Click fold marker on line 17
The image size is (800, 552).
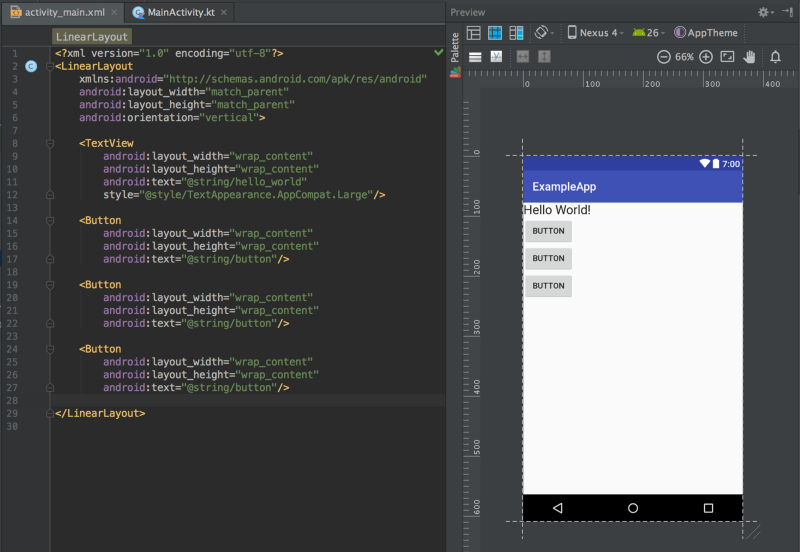coord(50,259)
